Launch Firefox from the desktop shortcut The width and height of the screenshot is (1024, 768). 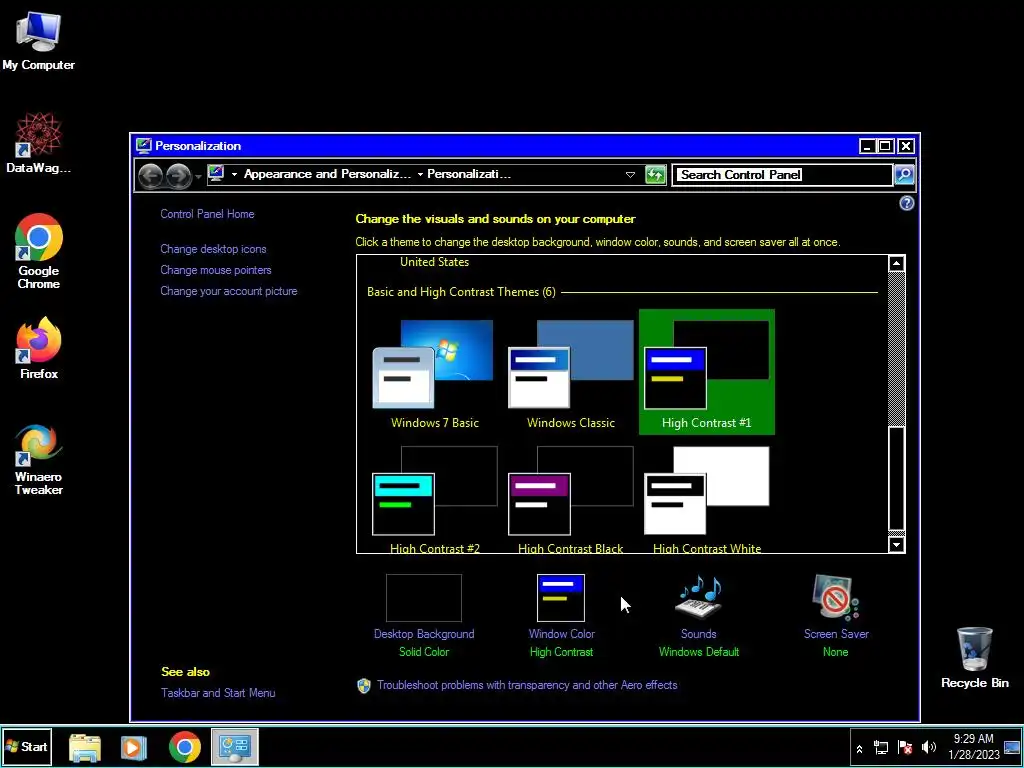pos(39,348)
